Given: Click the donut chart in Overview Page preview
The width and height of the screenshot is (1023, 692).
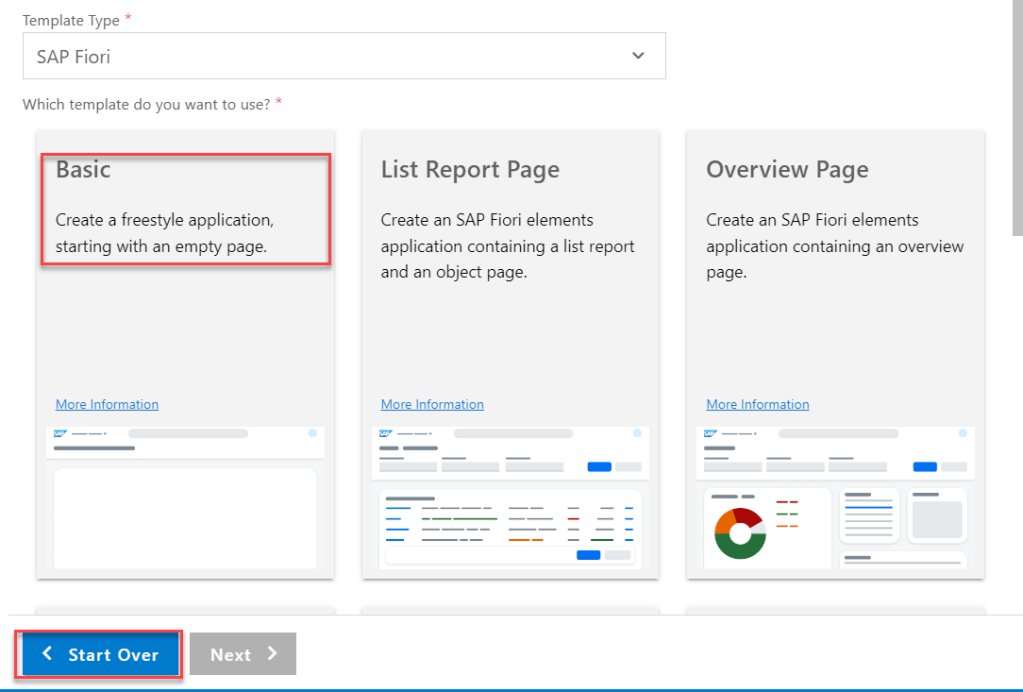Looking at the screenshot, I should [740, 533].
